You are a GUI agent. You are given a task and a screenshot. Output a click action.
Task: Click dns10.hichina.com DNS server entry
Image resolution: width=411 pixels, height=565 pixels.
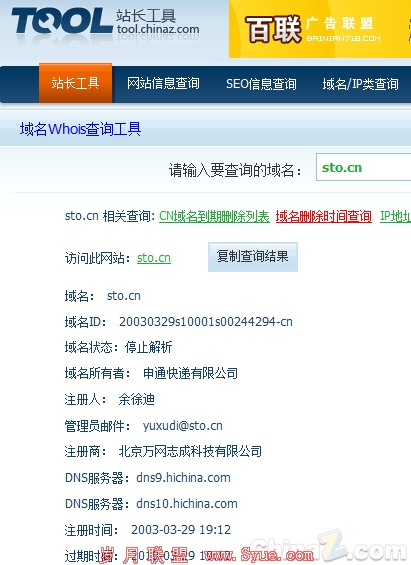tap(187, 503)
